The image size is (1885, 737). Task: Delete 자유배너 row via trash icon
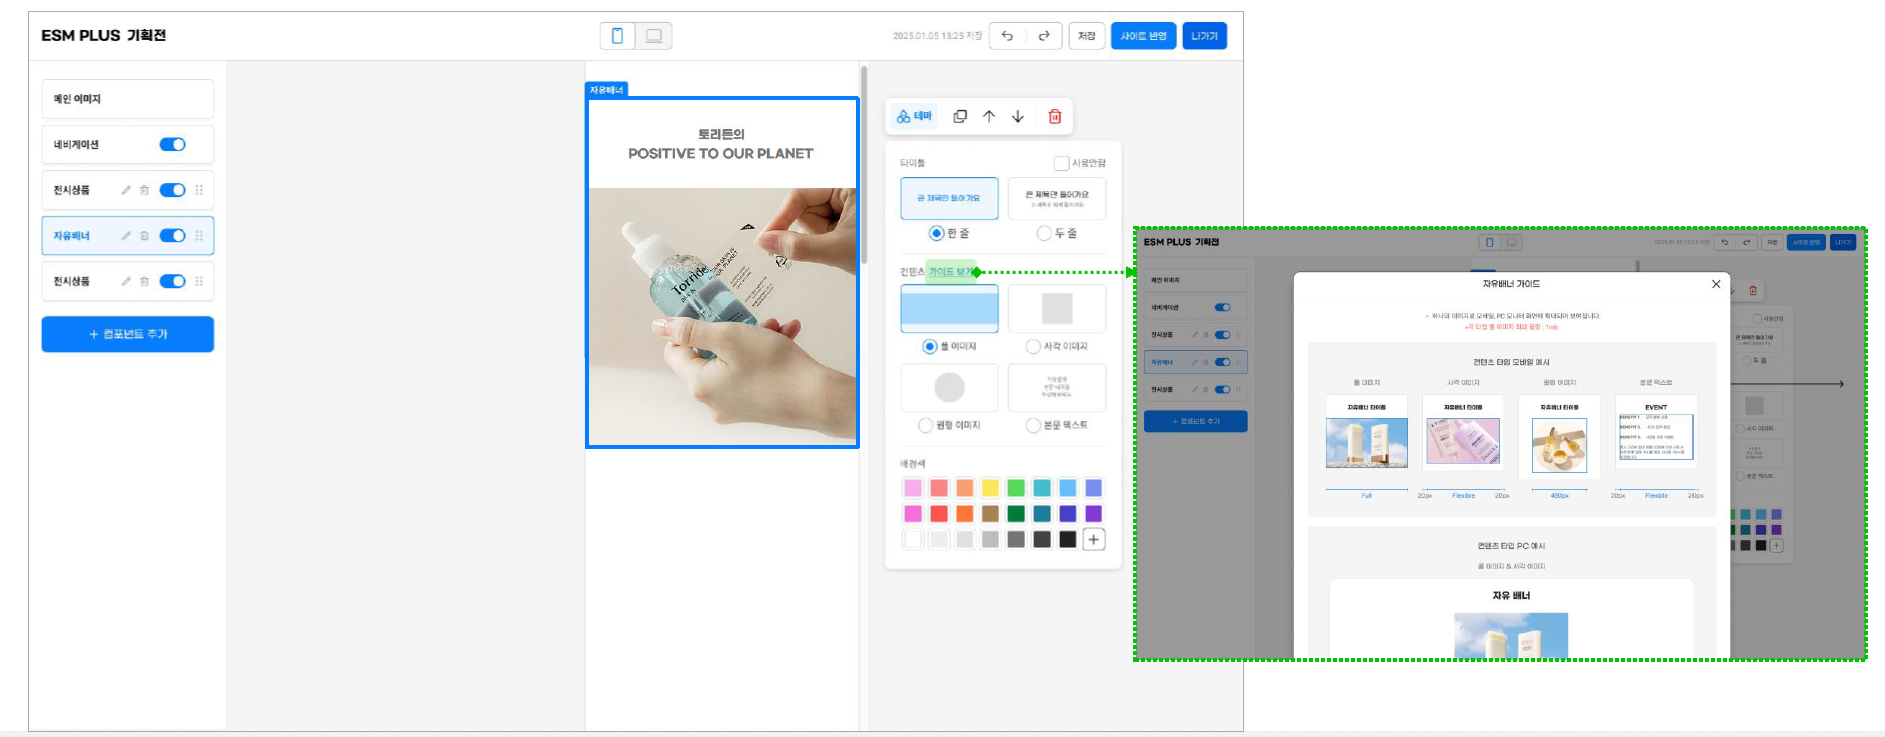[x=144, y=236]
